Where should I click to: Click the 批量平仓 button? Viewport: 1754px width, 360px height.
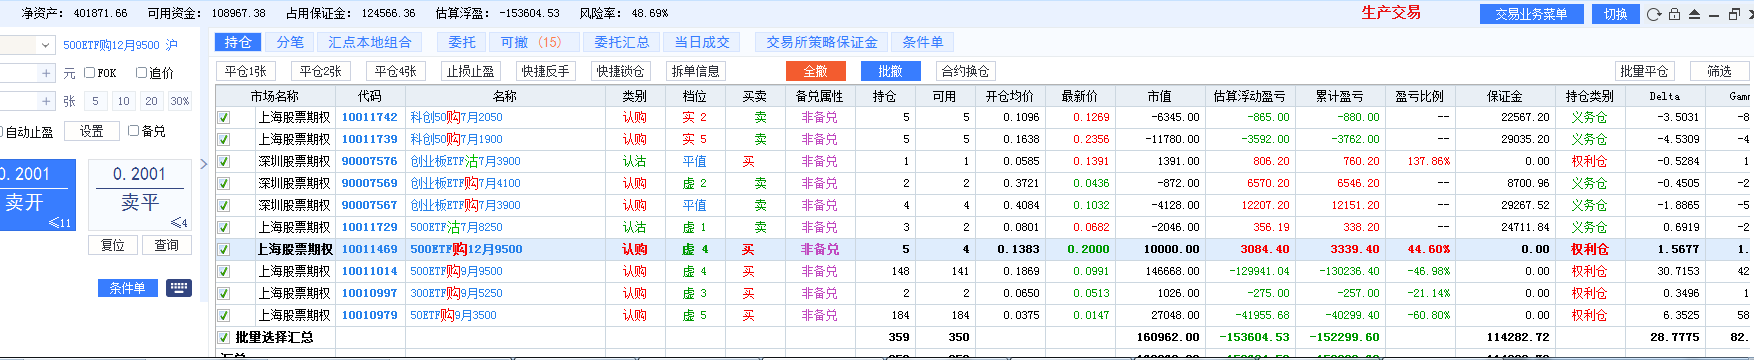tap(1644, 71)
